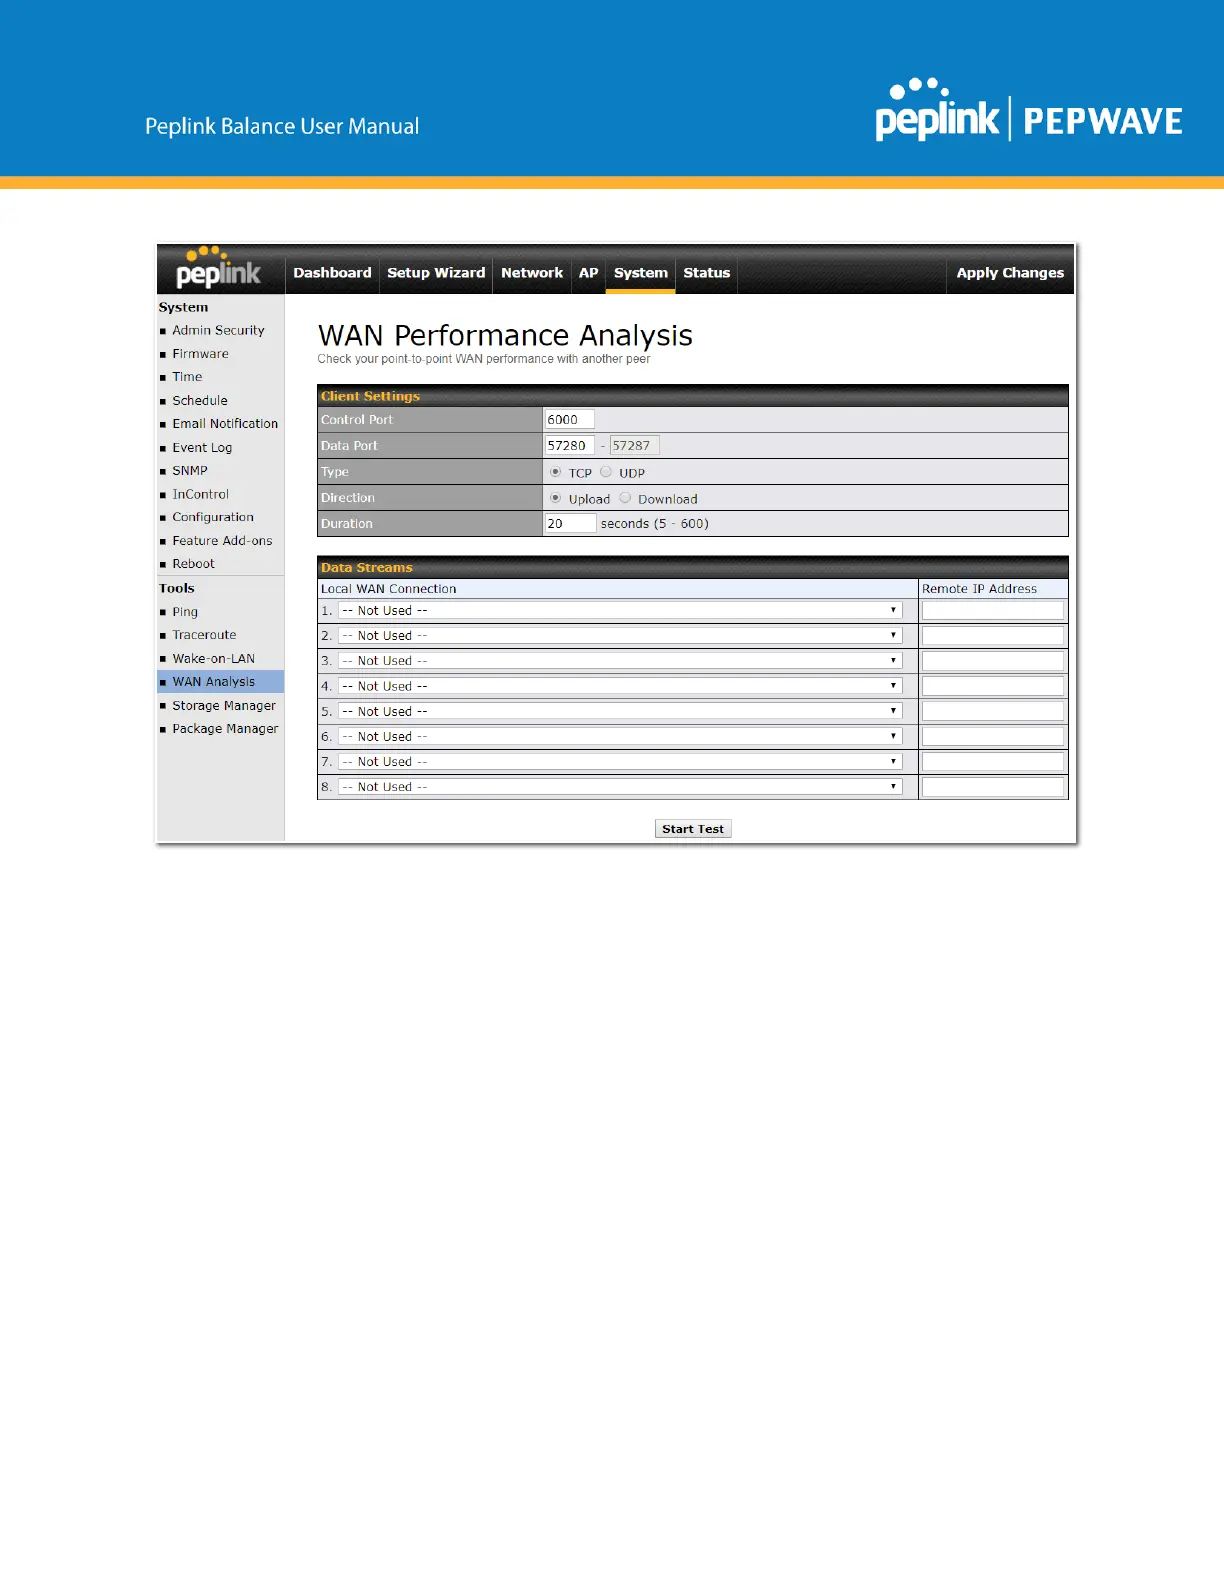Image resolution: width=1224 pixels, height=1584 pixels.
Task: Click the Data Port start field 57280
Action: tap(569, 446)
